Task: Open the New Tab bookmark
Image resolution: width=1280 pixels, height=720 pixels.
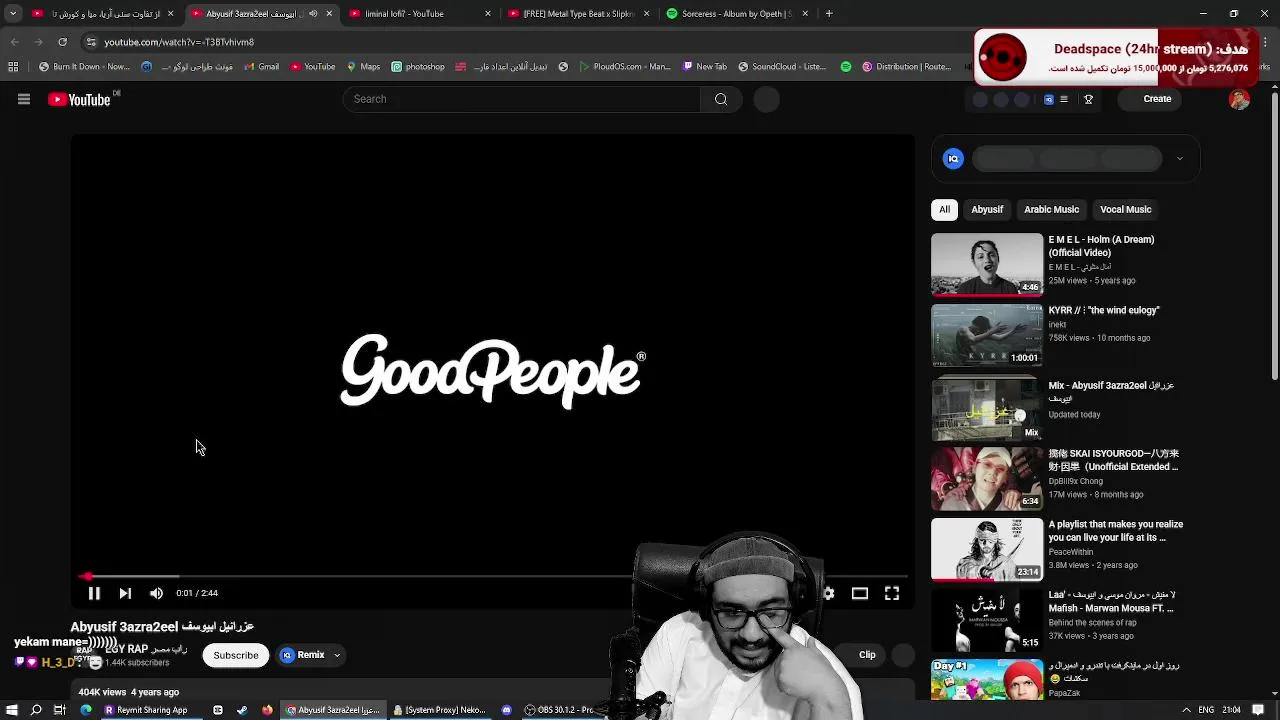Action: coord(705,67)
